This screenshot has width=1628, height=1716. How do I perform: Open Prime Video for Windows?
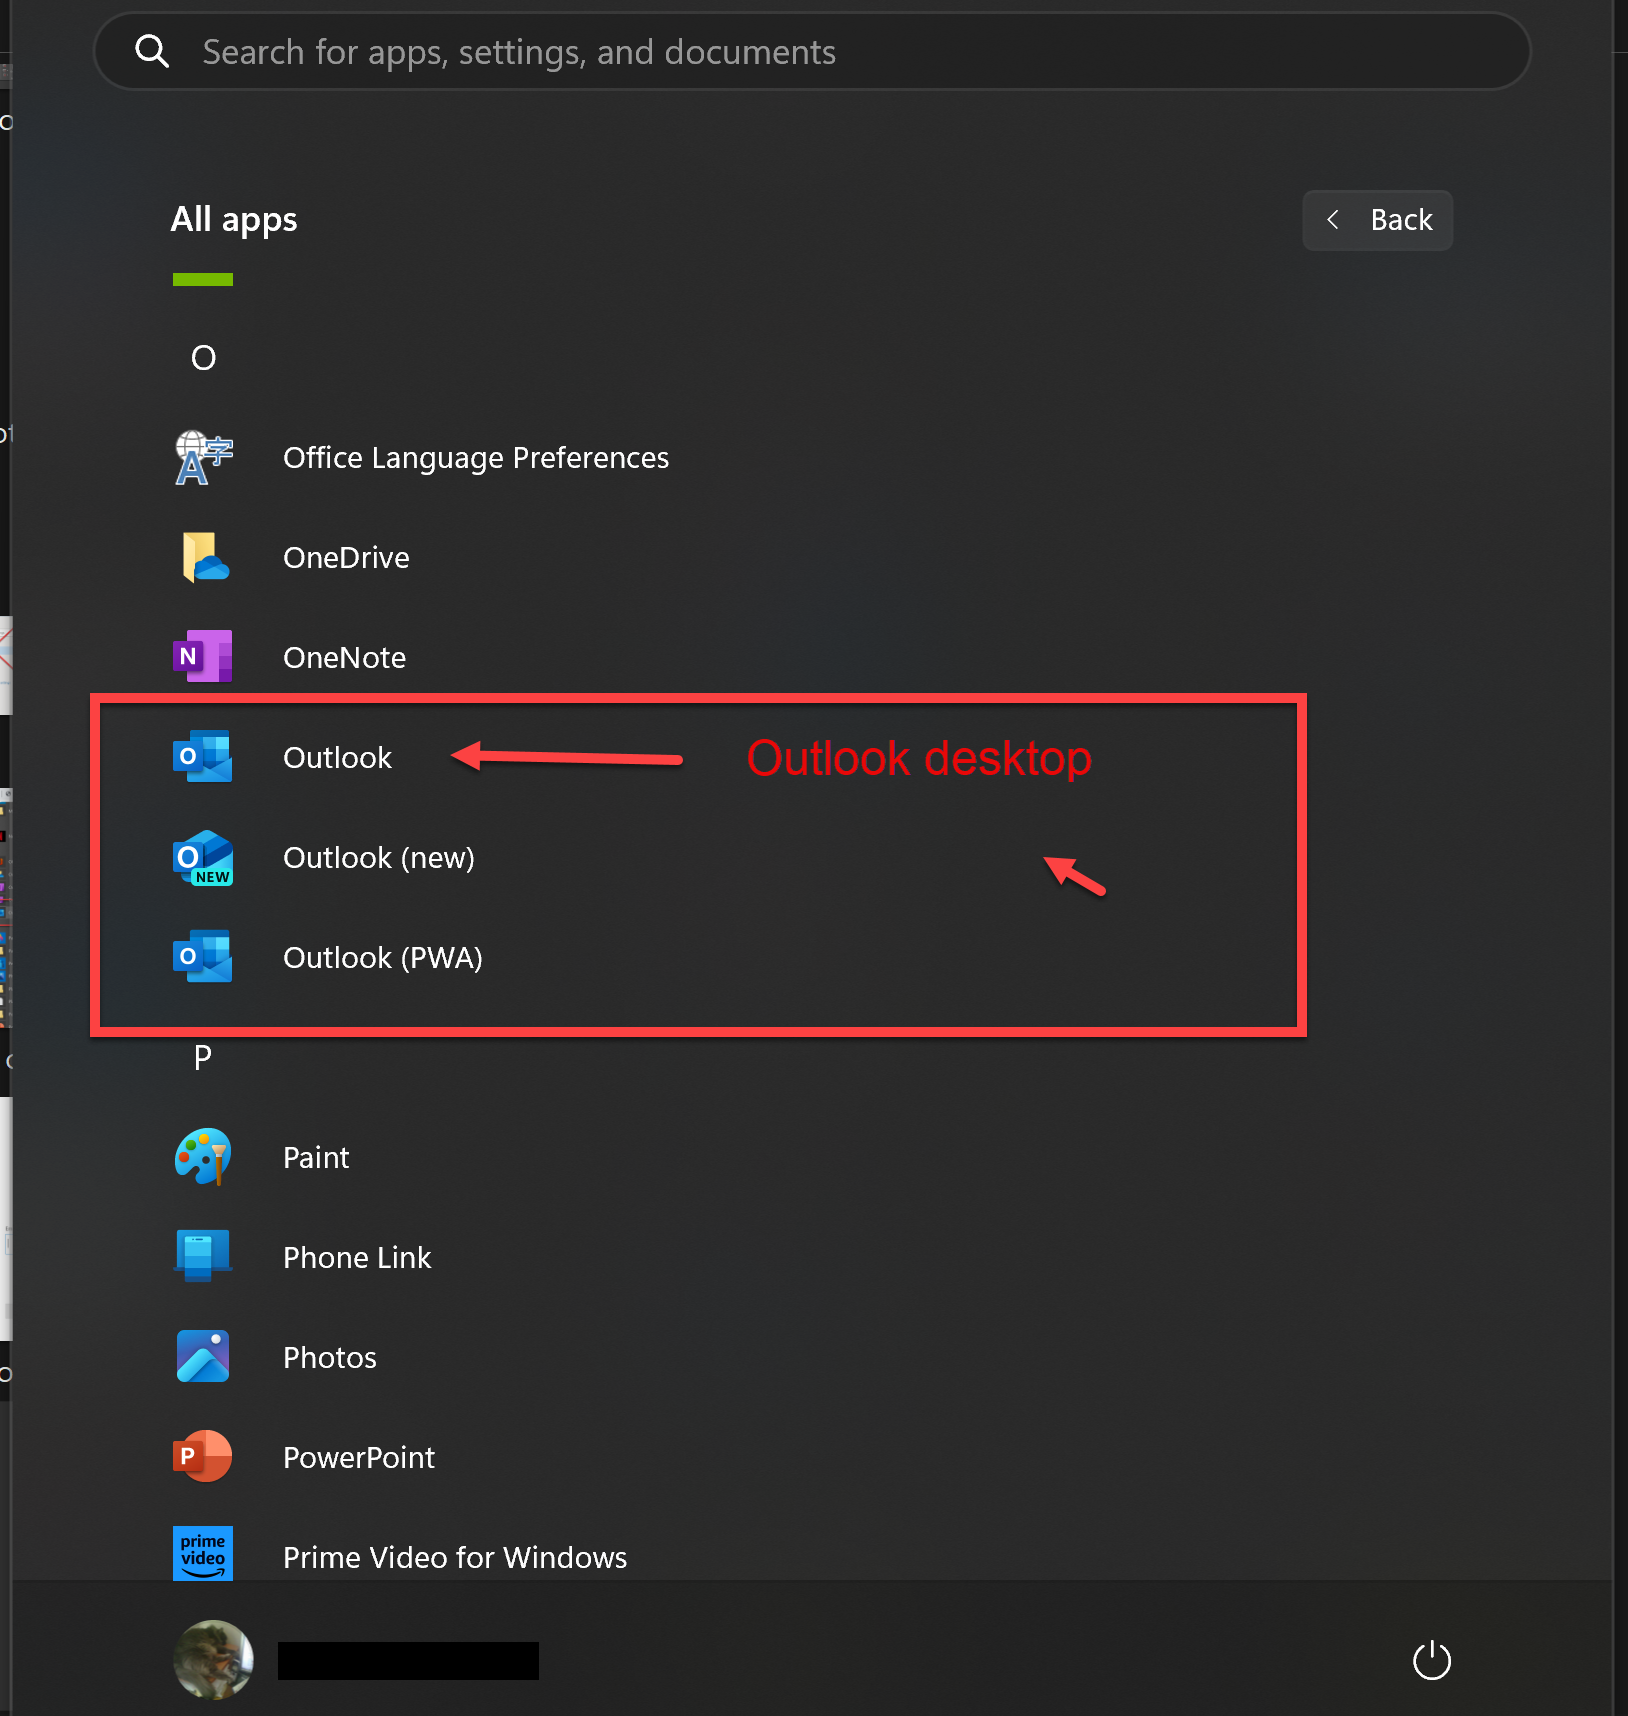(x=454, y=1557)
